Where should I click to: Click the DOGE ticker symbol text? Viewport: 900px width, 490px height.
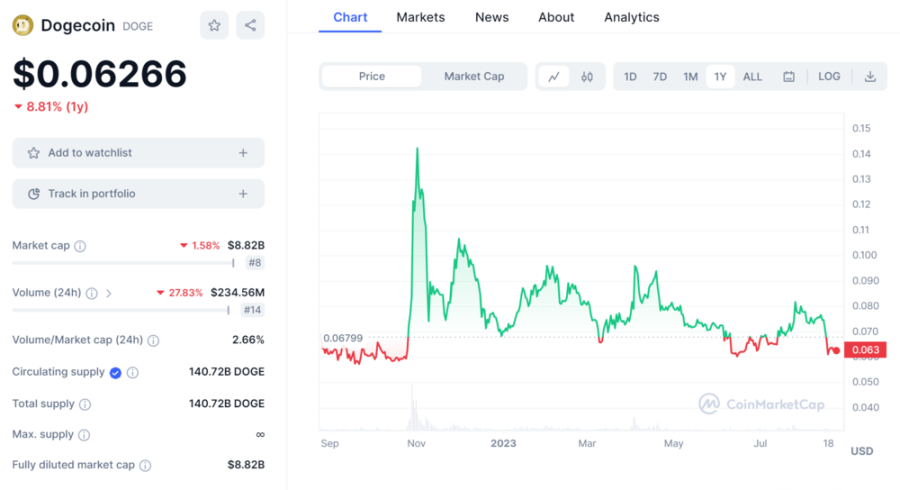point(138,26)
